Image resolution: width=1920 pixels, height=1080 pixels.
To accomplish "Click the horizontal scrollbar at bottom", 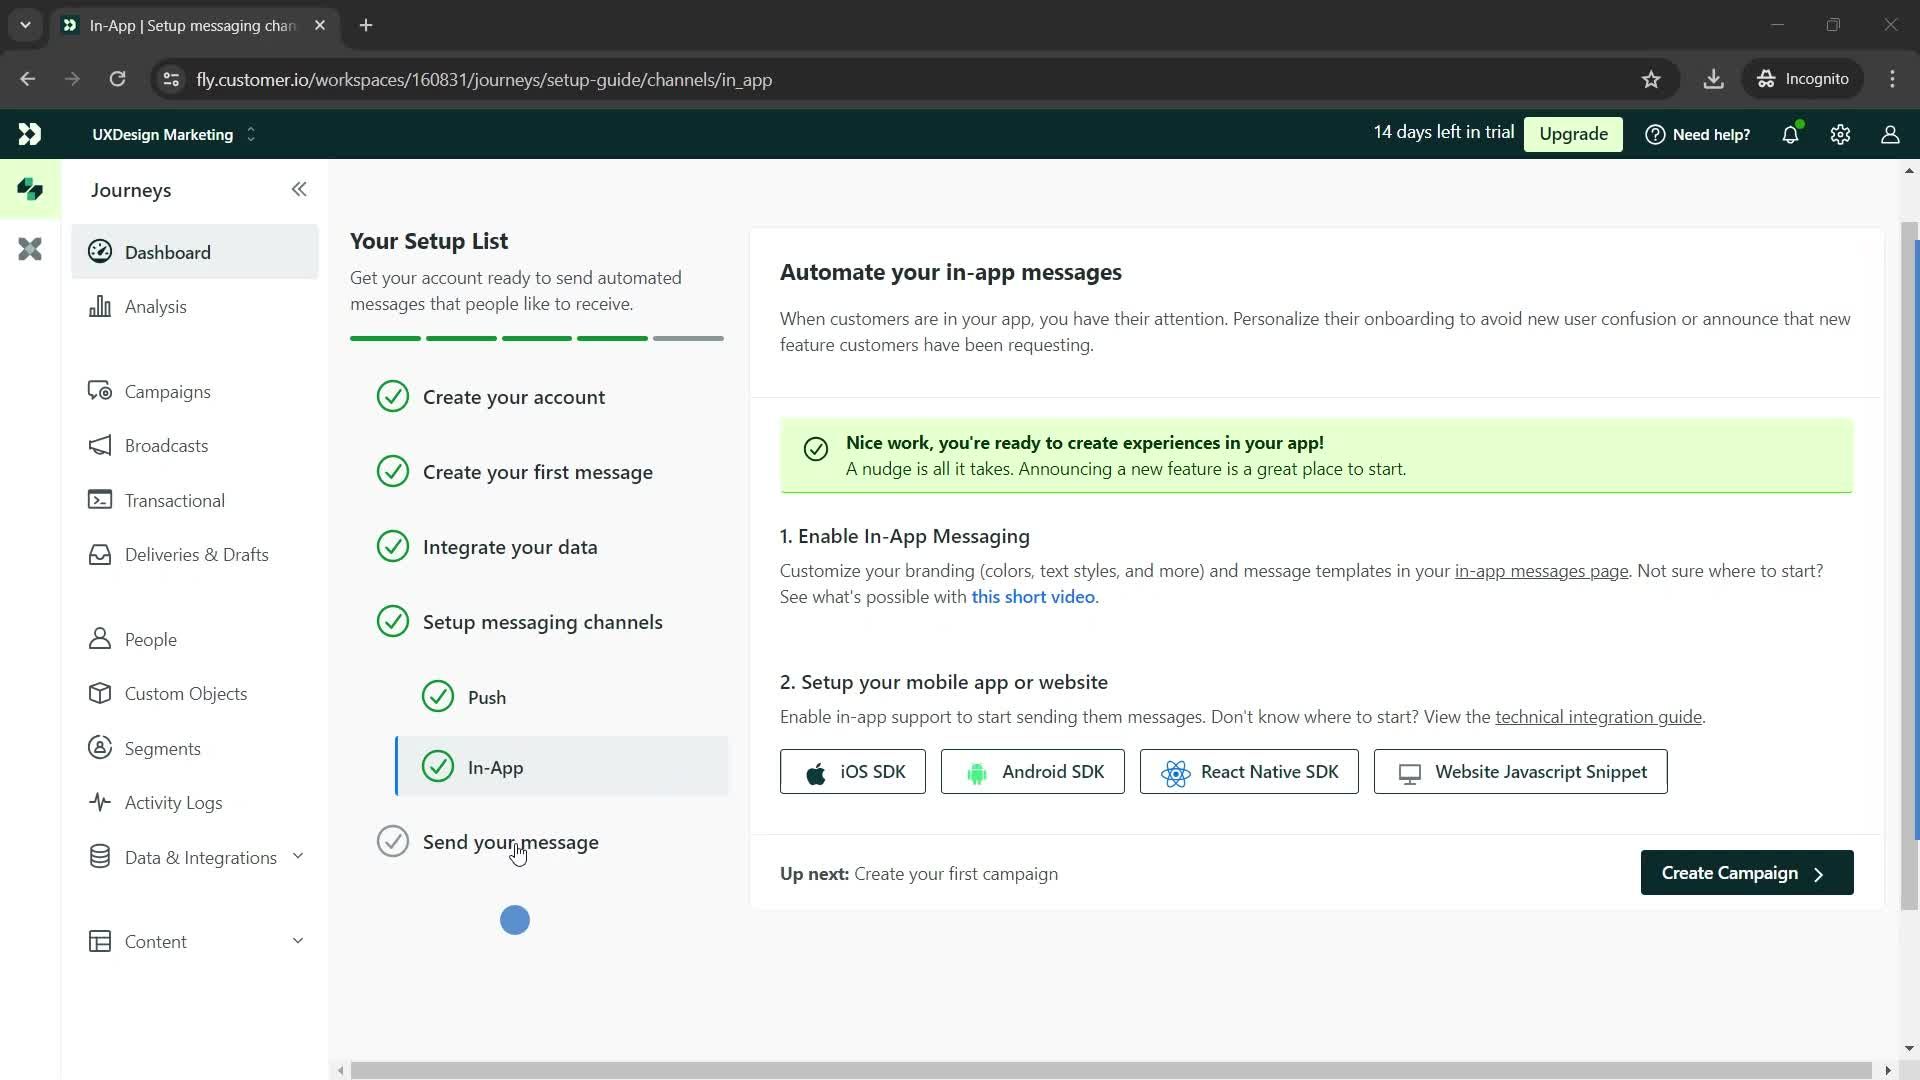I will (1110, 1070).
